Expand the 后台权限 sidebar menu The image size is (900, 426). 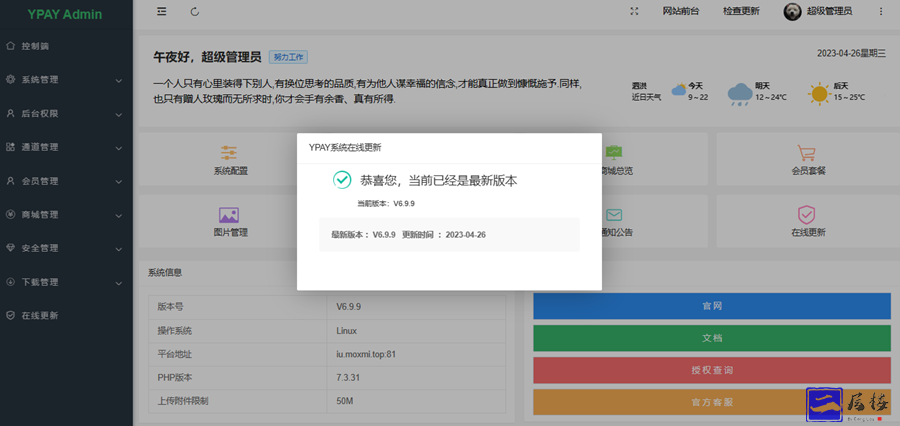pos(66,114)
